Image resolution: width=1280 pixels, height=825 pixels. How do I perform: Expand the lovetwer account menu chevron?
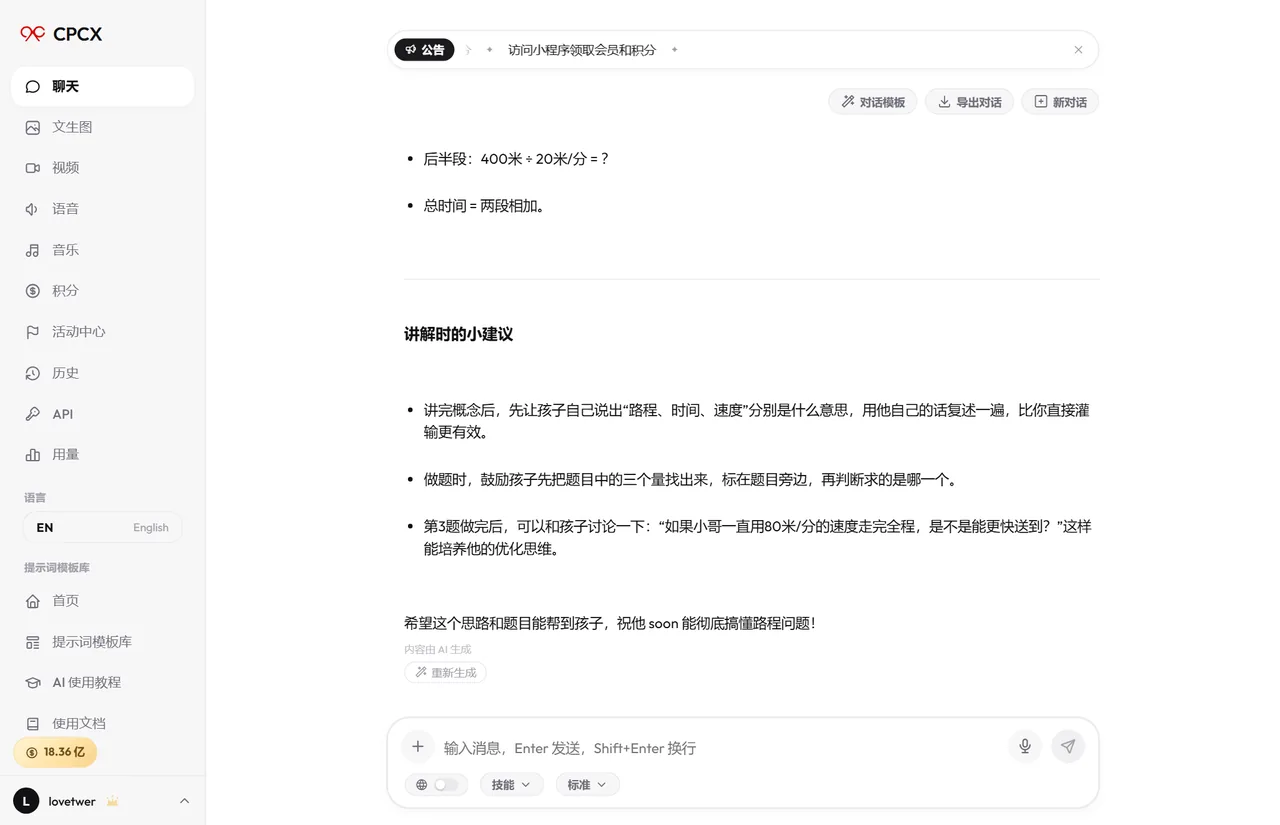coord(184,801)
